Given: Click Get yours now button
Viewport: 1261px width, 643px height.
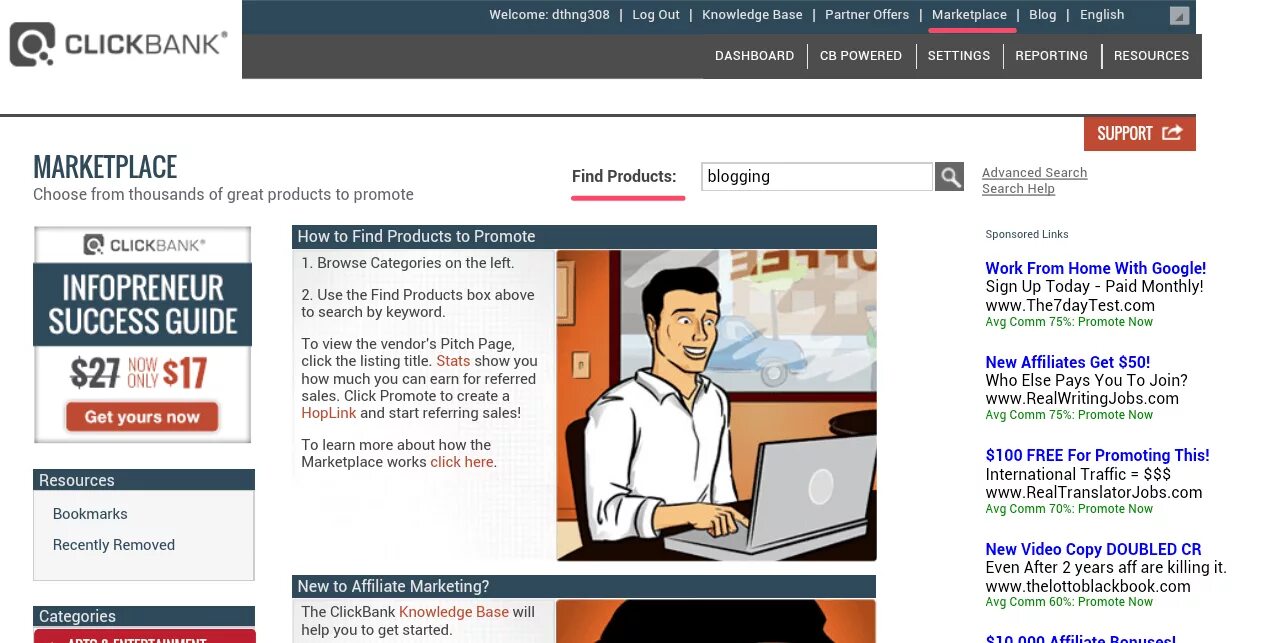Looking at the screenshot, I should click(142, 417).
